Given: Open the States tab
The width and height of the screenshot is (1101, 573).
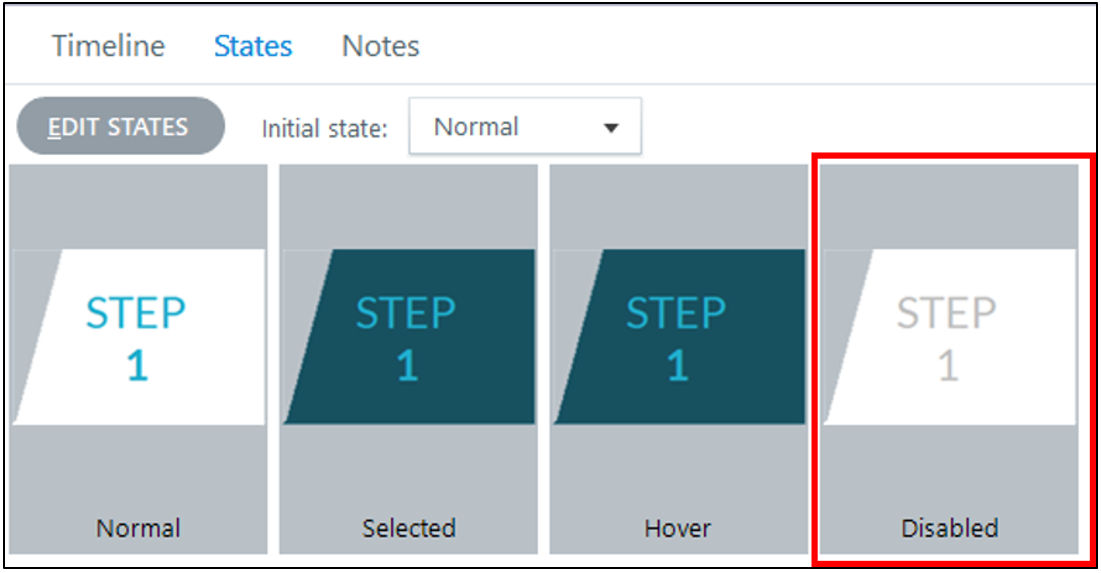Looking at the screenshot, I should click(x=253, y=46).
